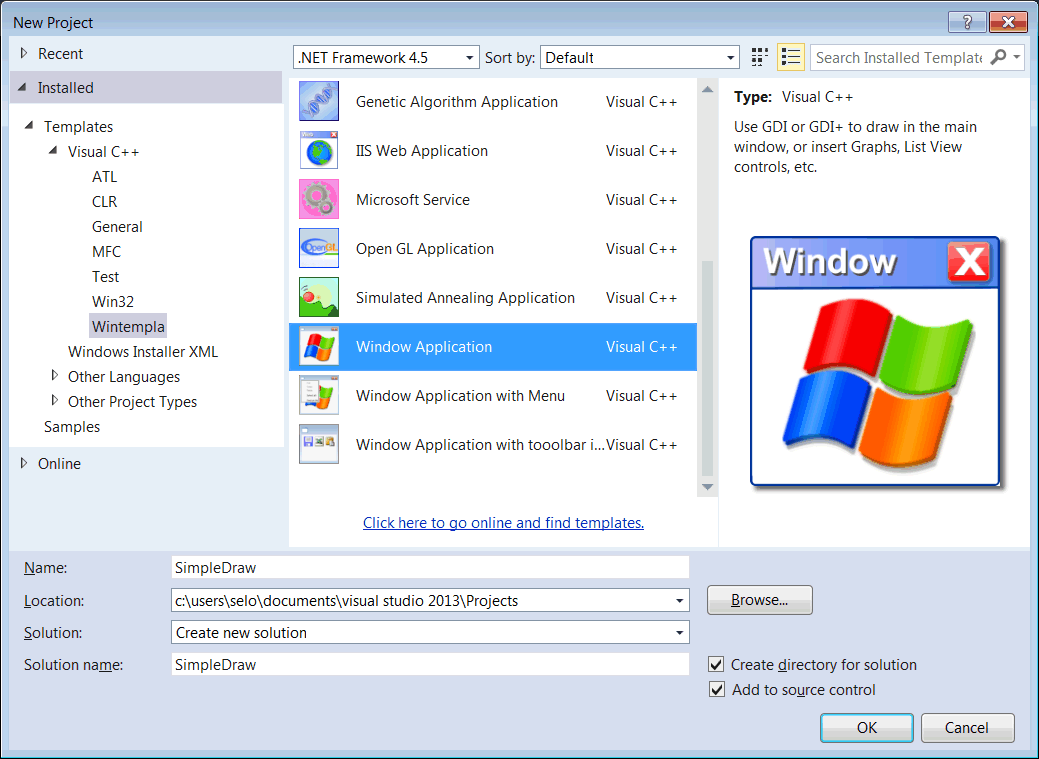Viewport: 1039px width, 759px height.
Task: Select Simulated Annealing Application text
Action: click(465, 298)
